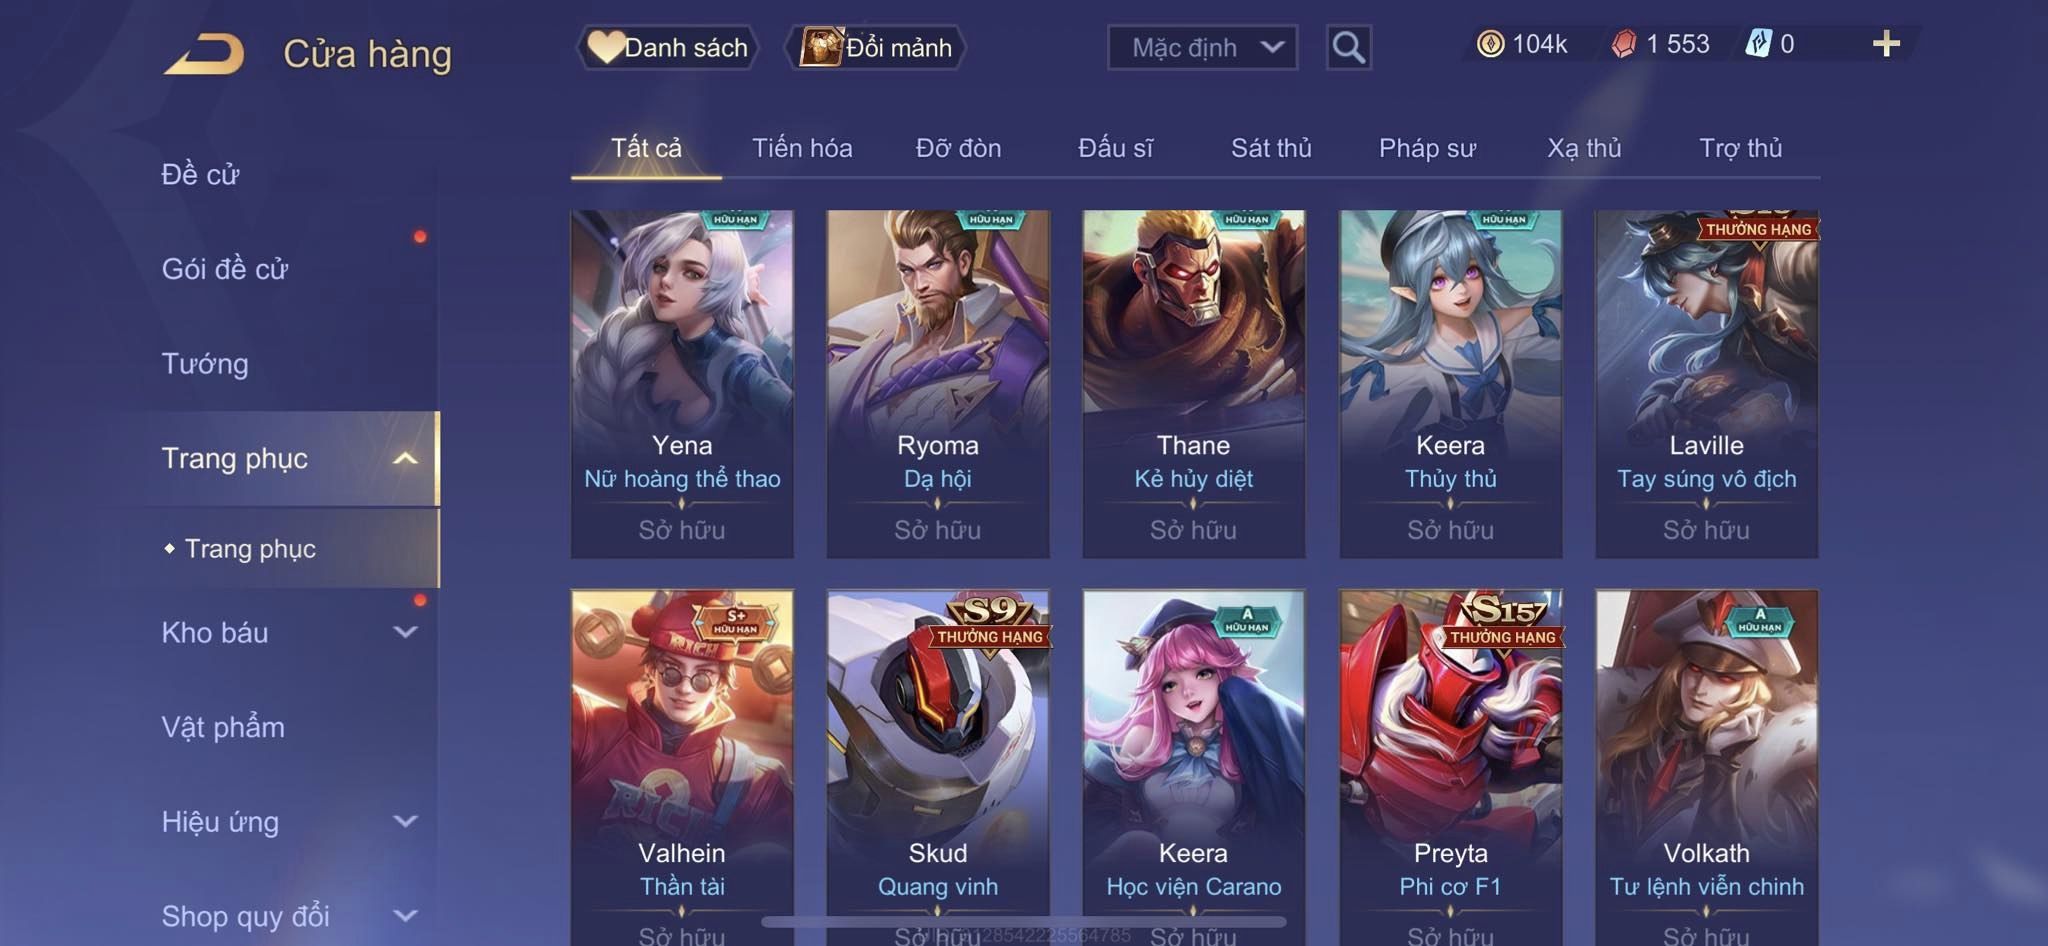2048x946 pixels.
Task: Switch to the Tiến hóa tab
Action: coord(802,148)
